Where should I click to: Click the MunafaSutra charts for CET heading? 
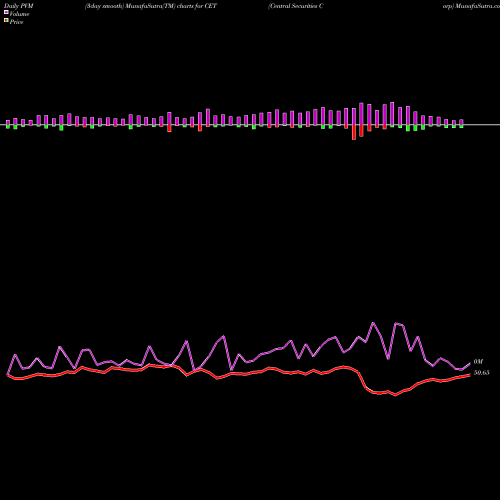pyautogui.click(x=151, y=6)
